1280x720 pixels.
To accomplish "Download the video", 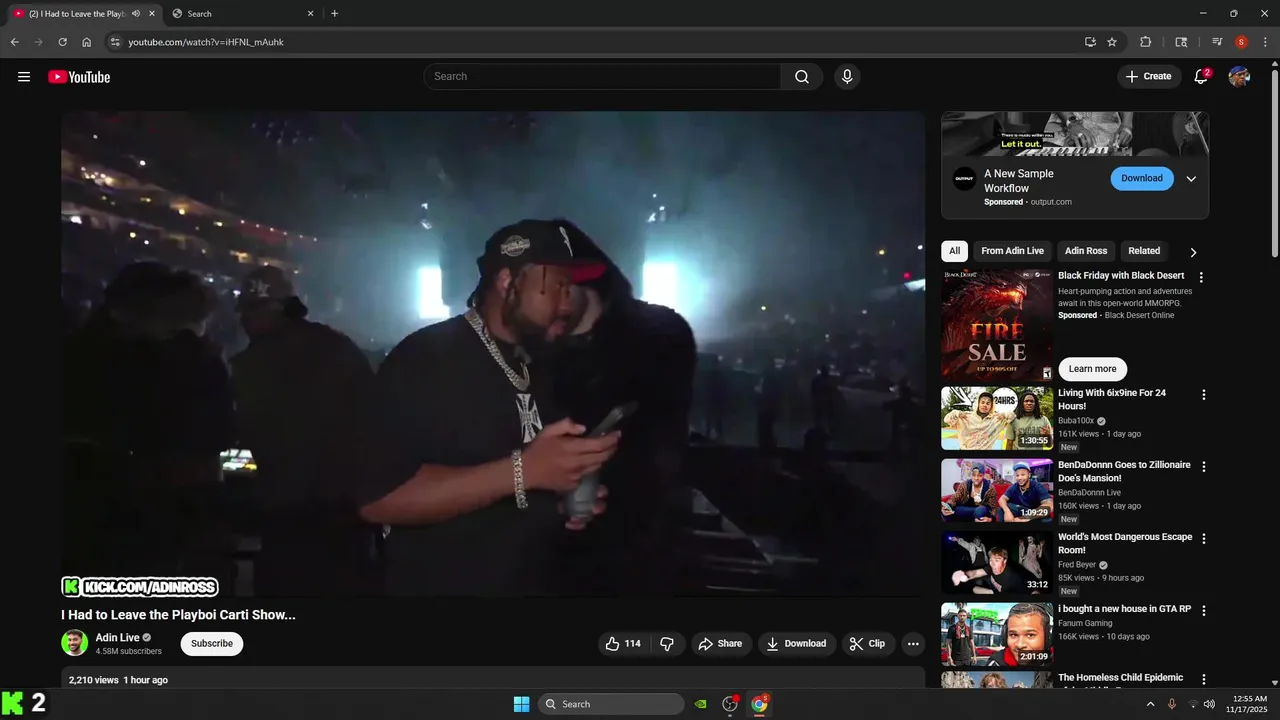I will click(797, 644).
